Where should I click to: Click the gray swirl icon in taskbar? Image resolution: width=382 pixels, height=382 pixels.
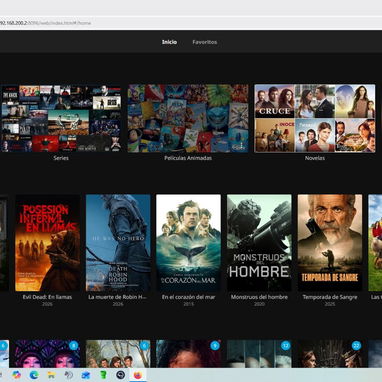(68, 375)
